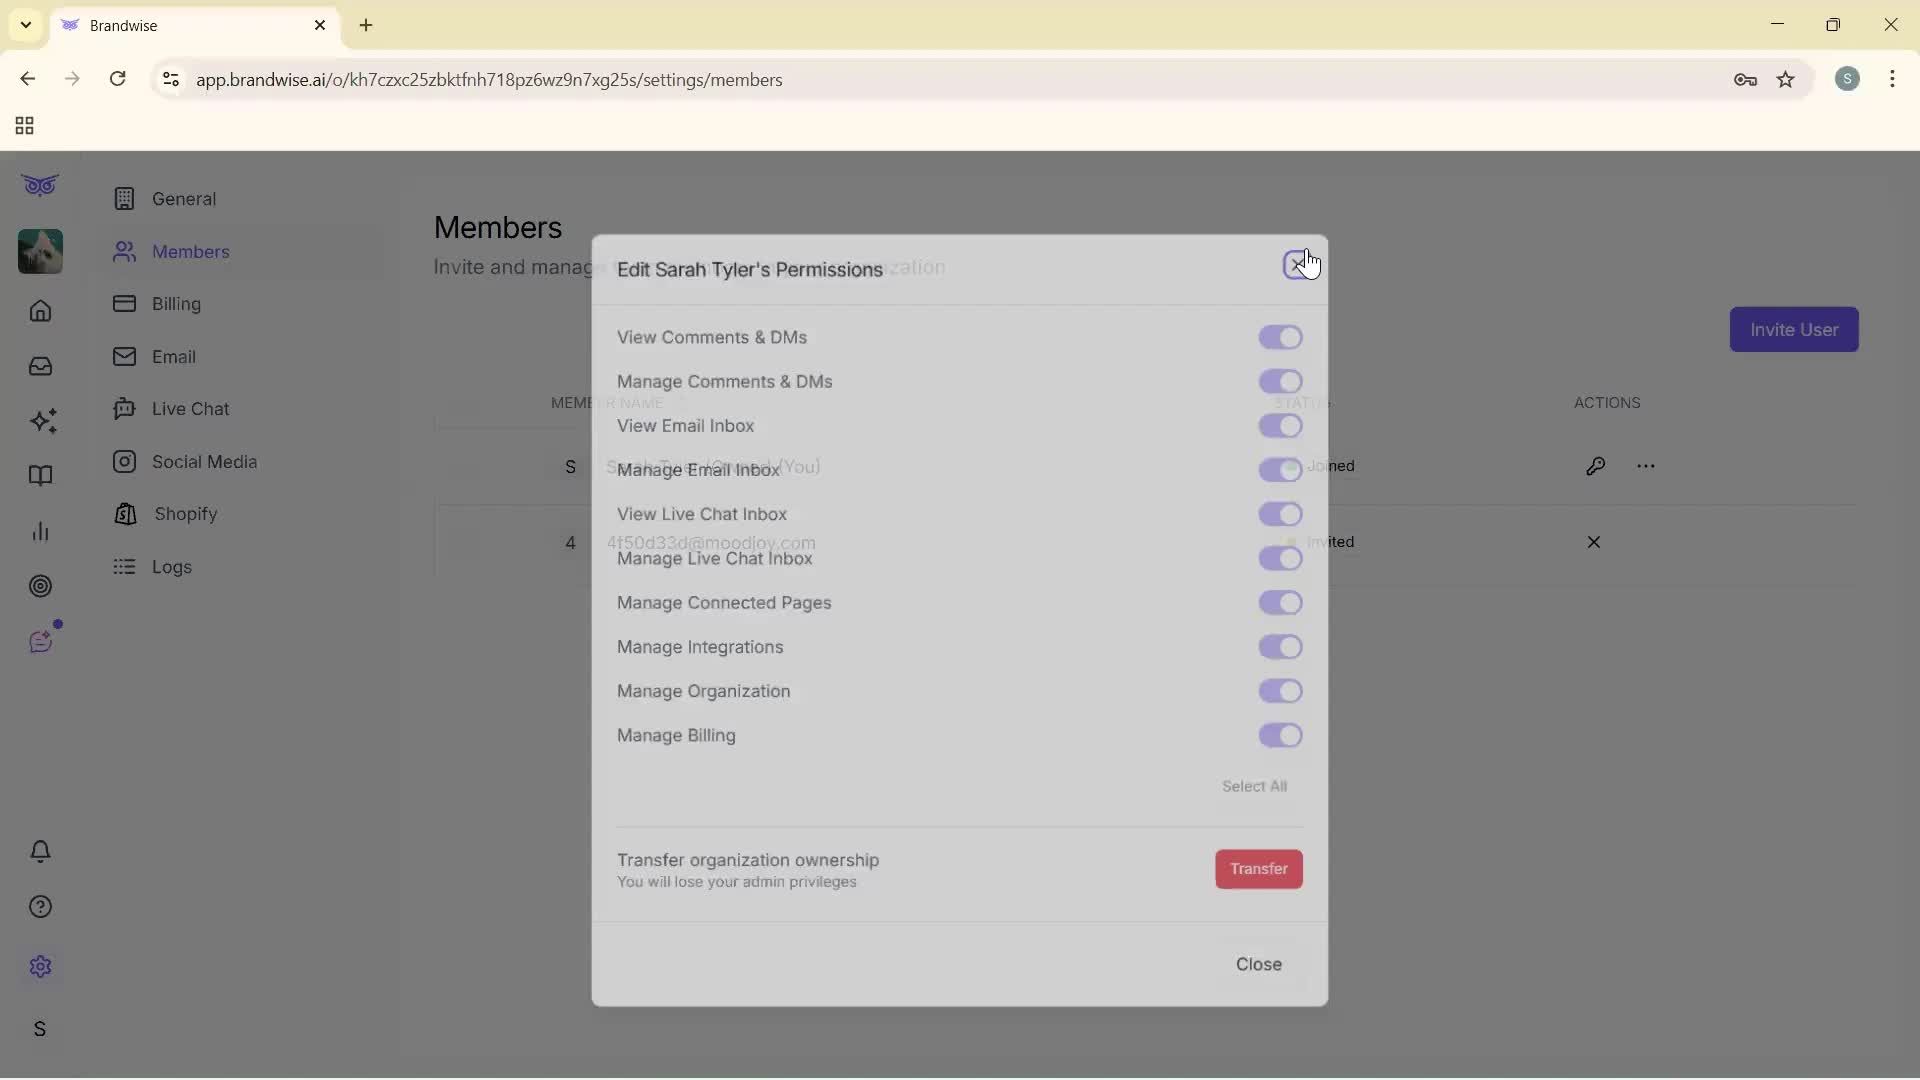Open the Inbox icon in the sidebar
This screenshot has width=1920, height=1080.
(40, 367)
